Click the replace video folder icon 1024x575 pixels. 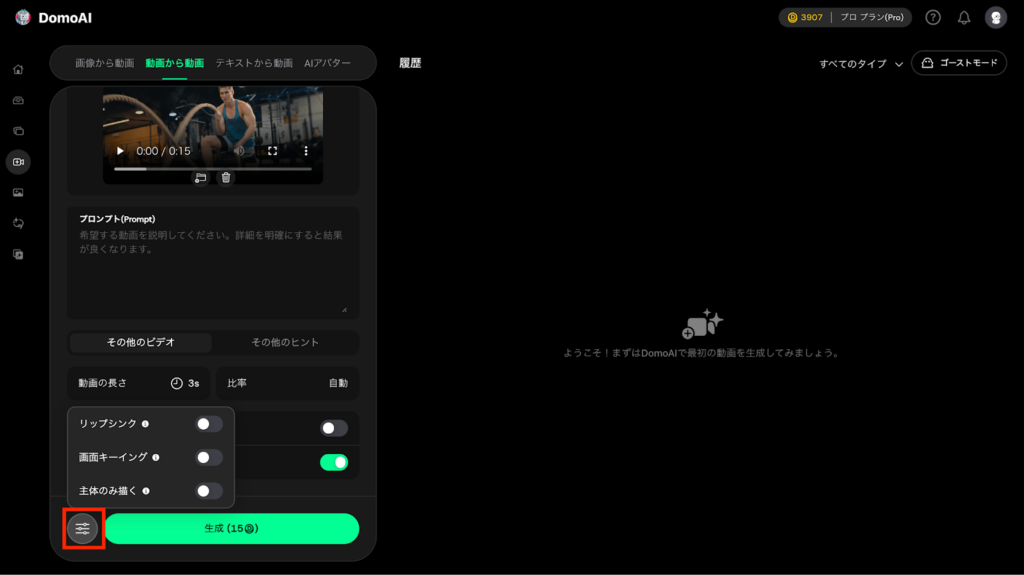200,177
